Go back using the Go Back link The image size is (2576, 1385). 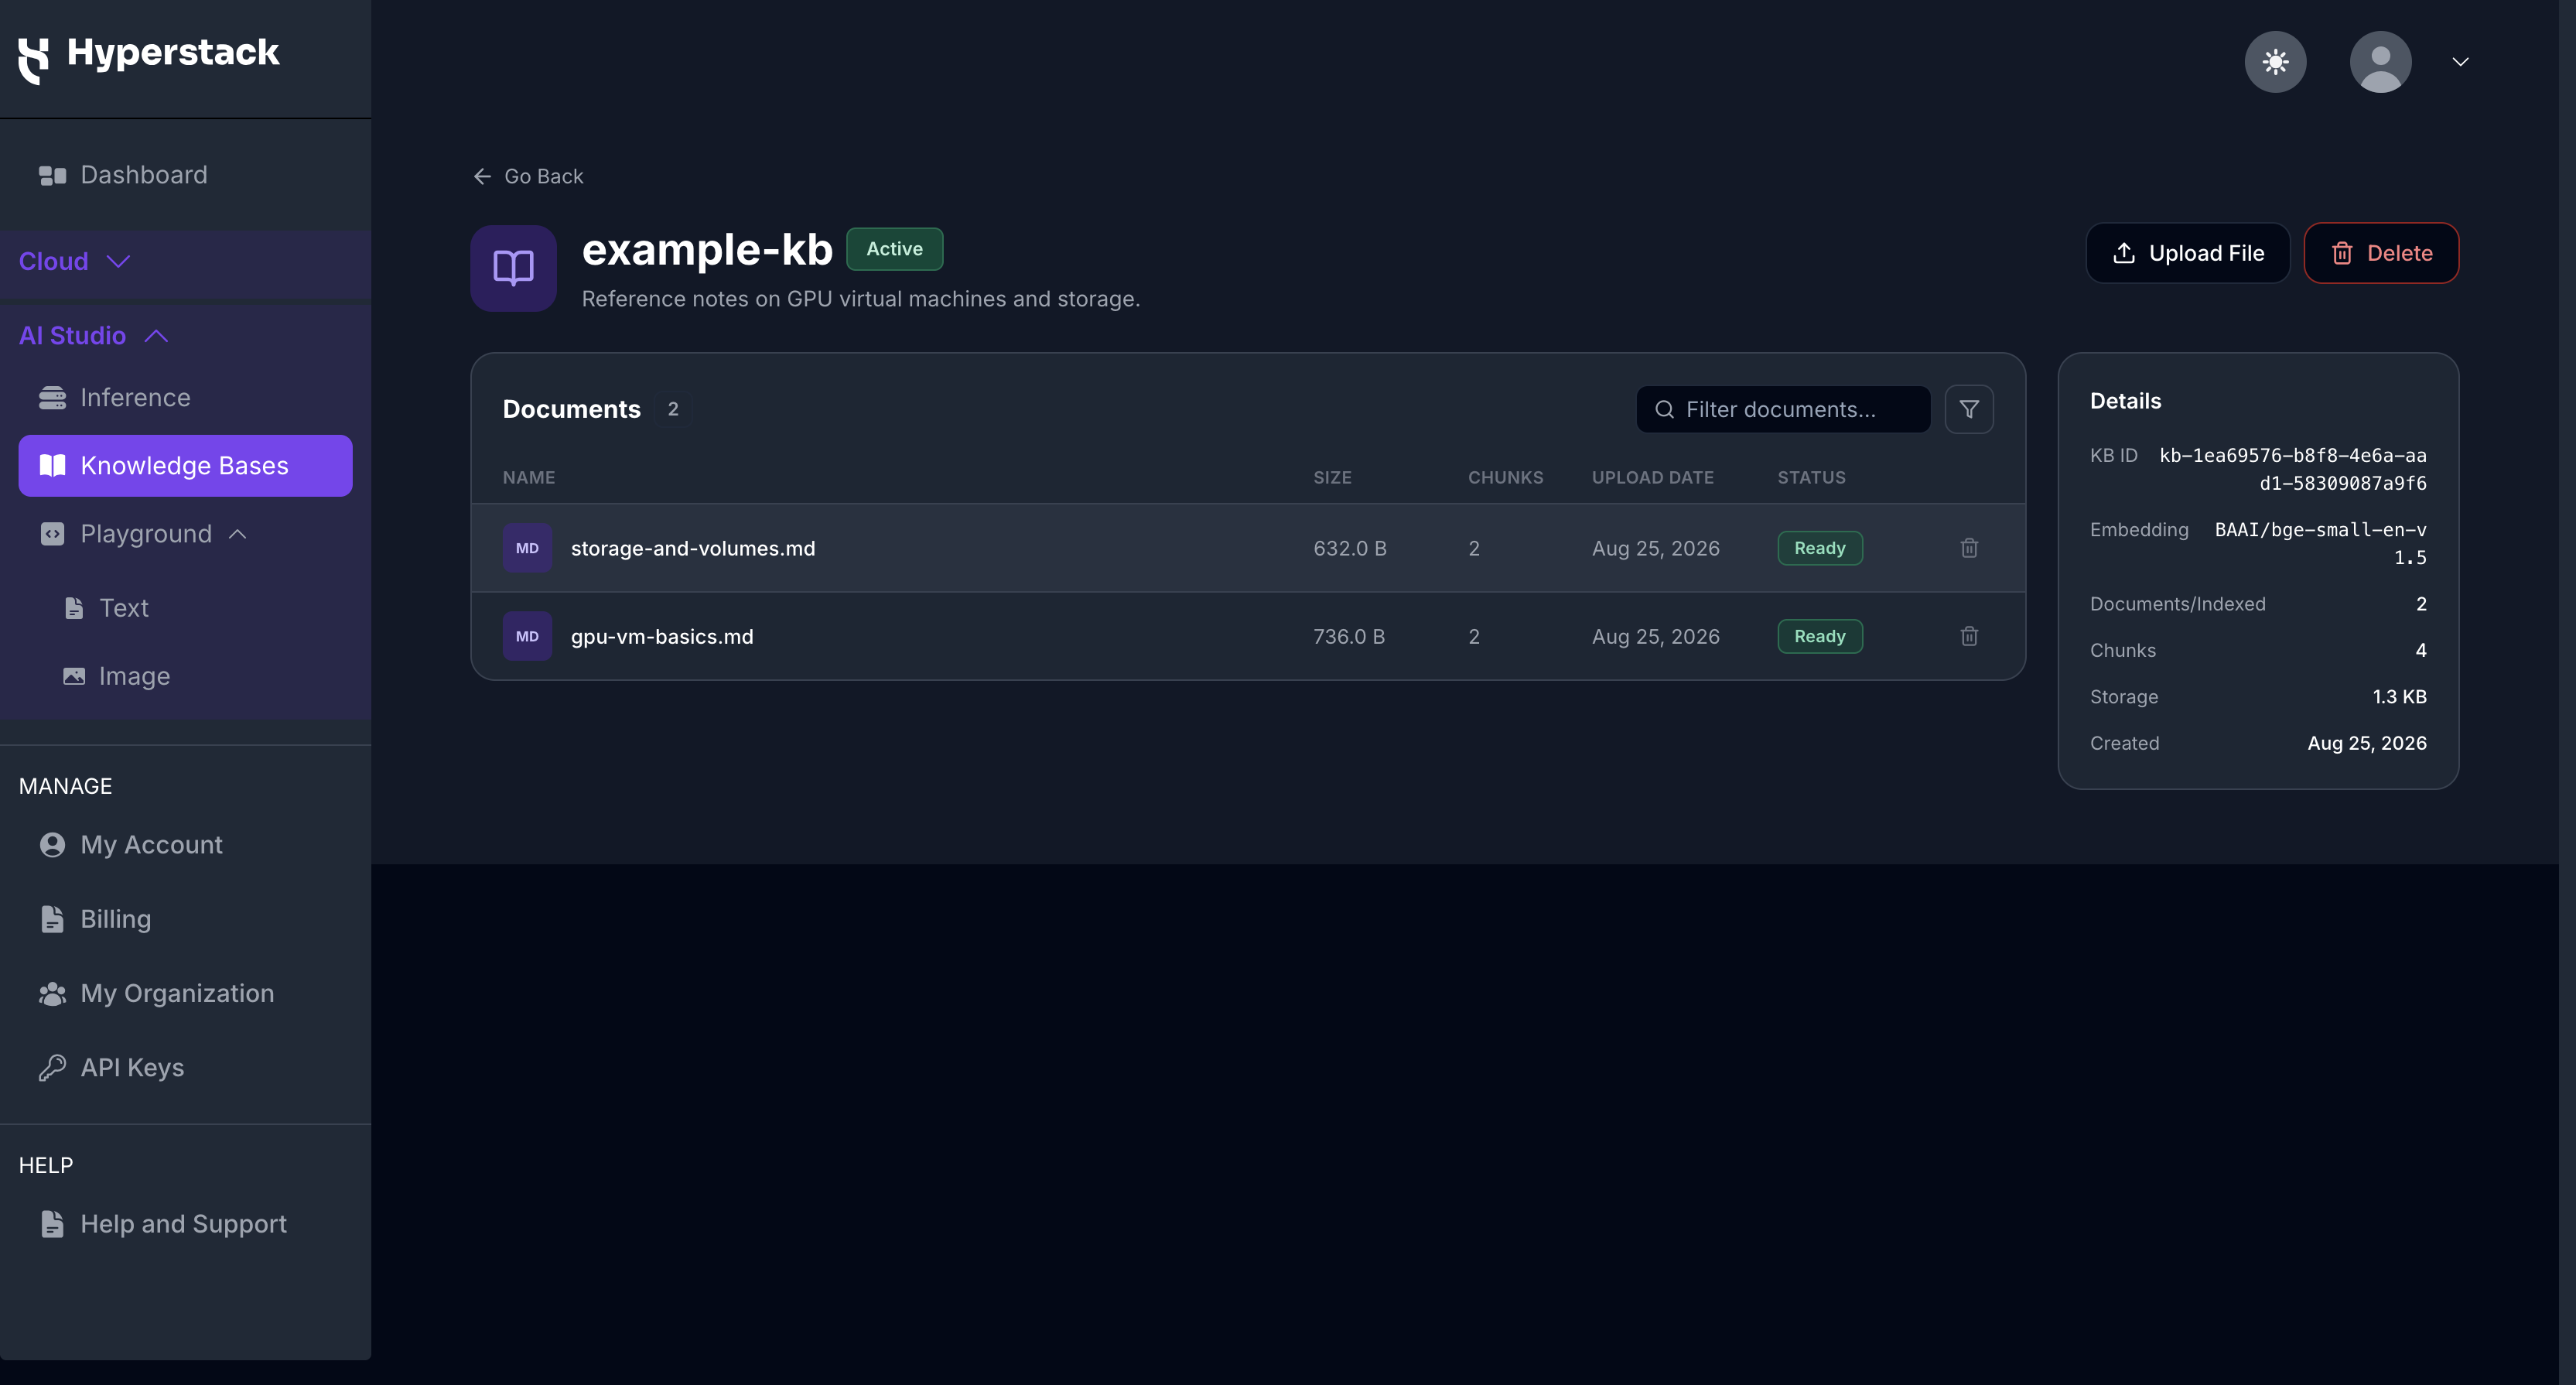[x=528, y=176]
